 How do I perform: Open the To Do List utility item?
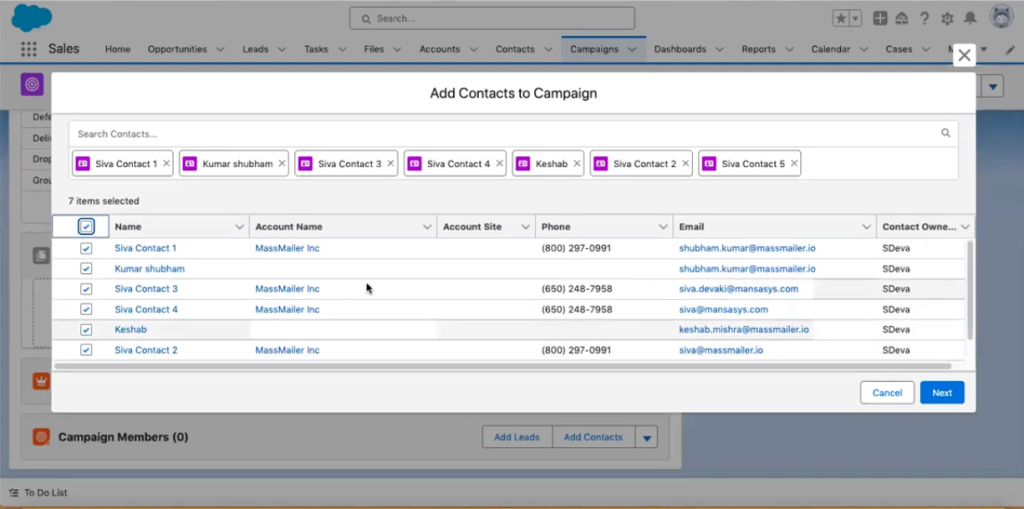click(x=38, y=493)
